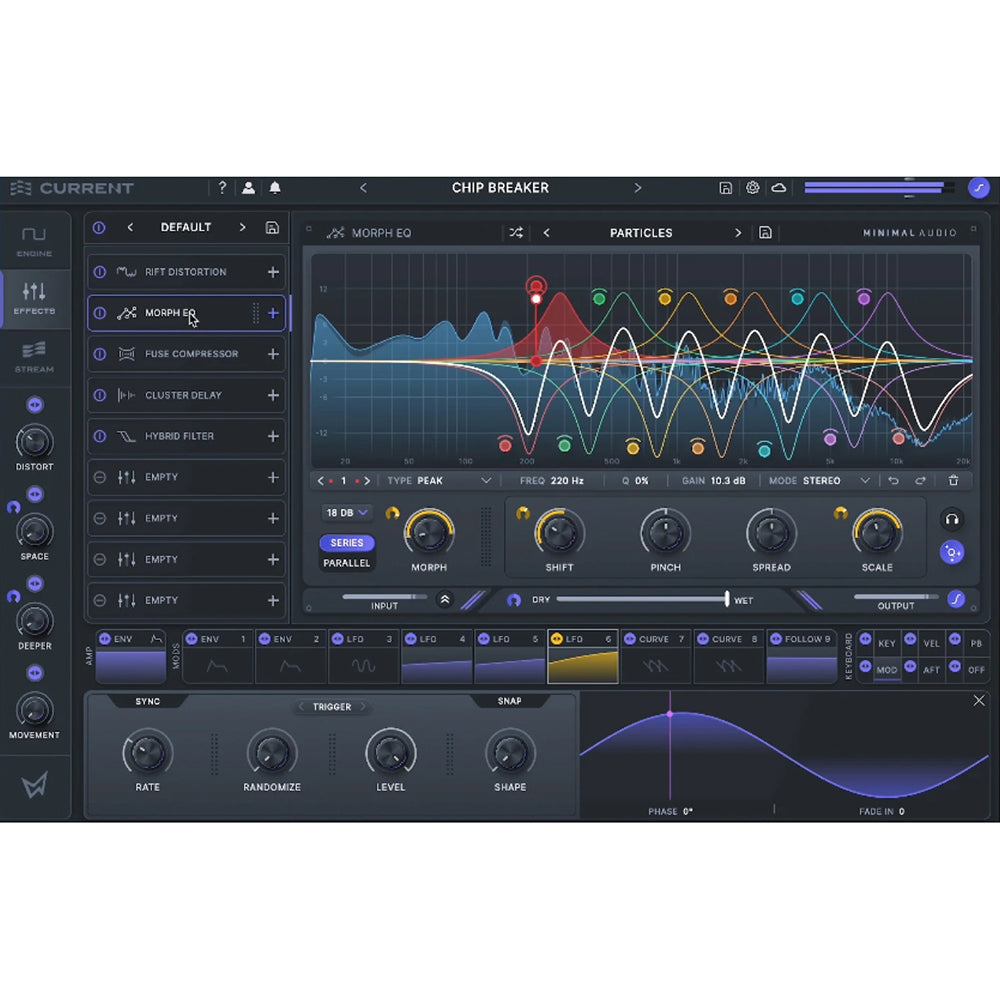Randomize Morph EQ with shuffle icon

pos(516,233)
